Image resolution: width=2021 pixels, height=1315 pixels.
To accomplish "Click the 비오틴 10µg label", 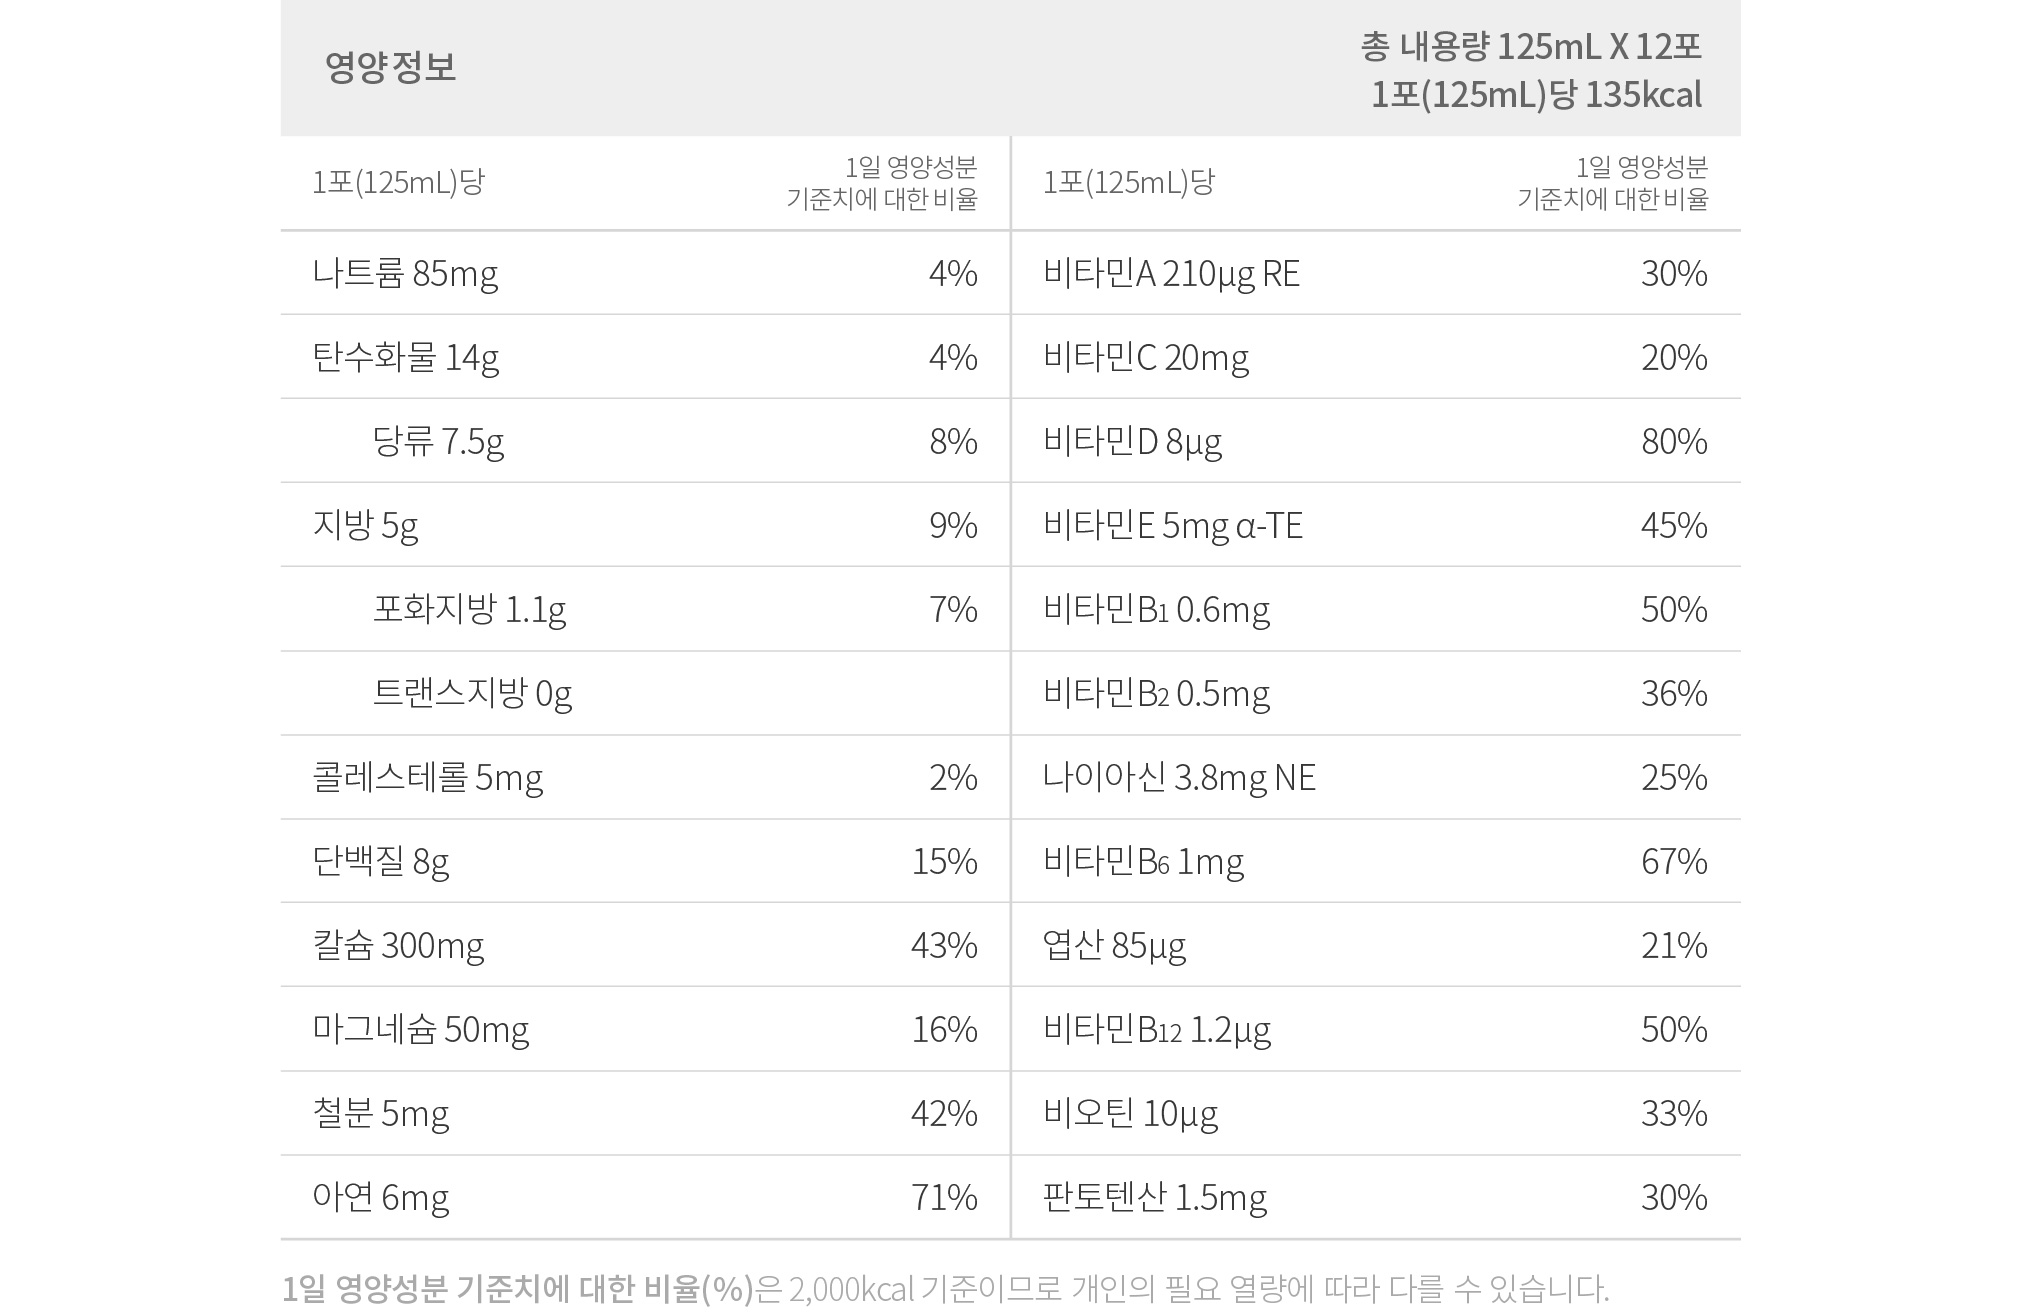I will pos(1130,1113).
